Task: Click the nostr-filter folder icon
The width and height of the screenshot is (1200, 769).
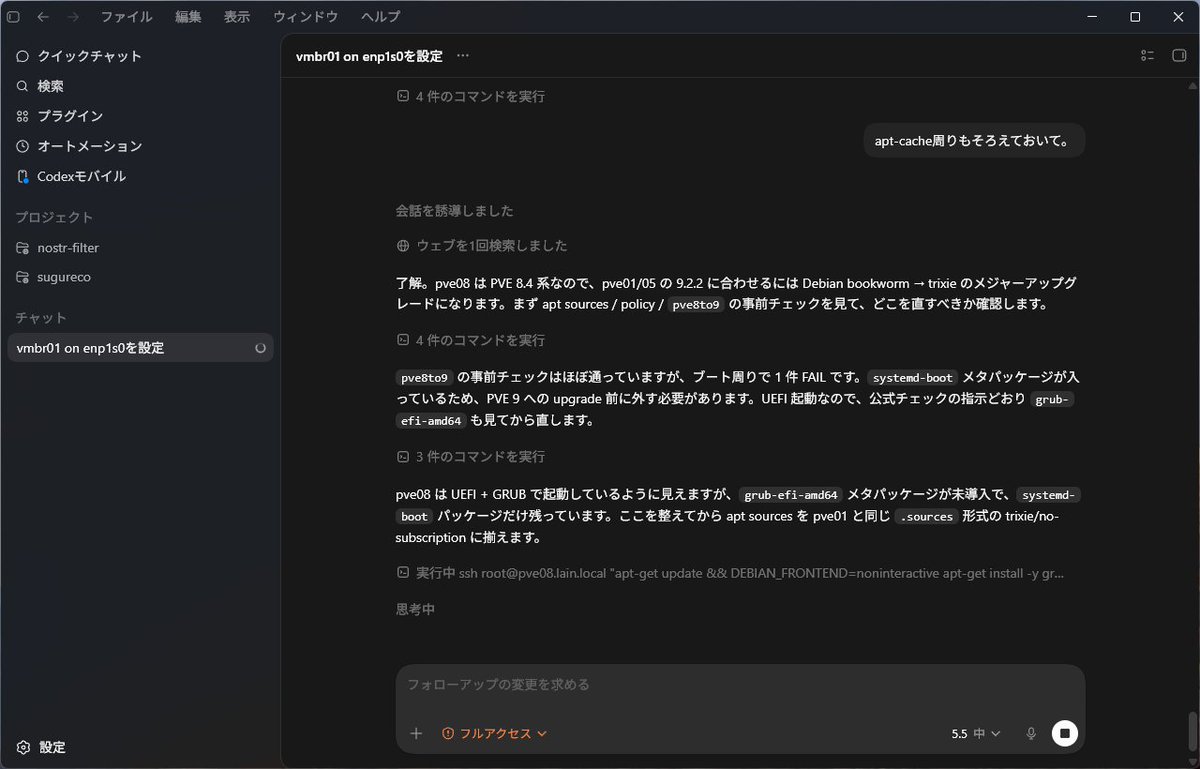Action: (23, 247)
